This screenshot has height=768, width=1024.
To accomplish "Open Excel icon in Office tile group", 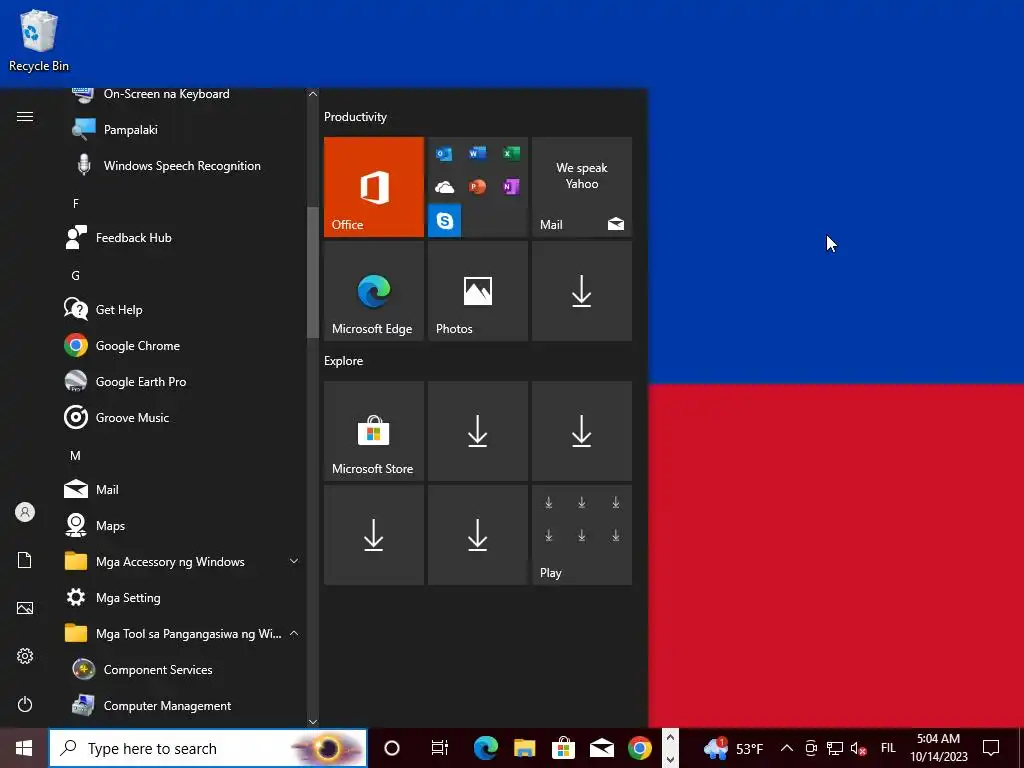I will pos(511,153).
